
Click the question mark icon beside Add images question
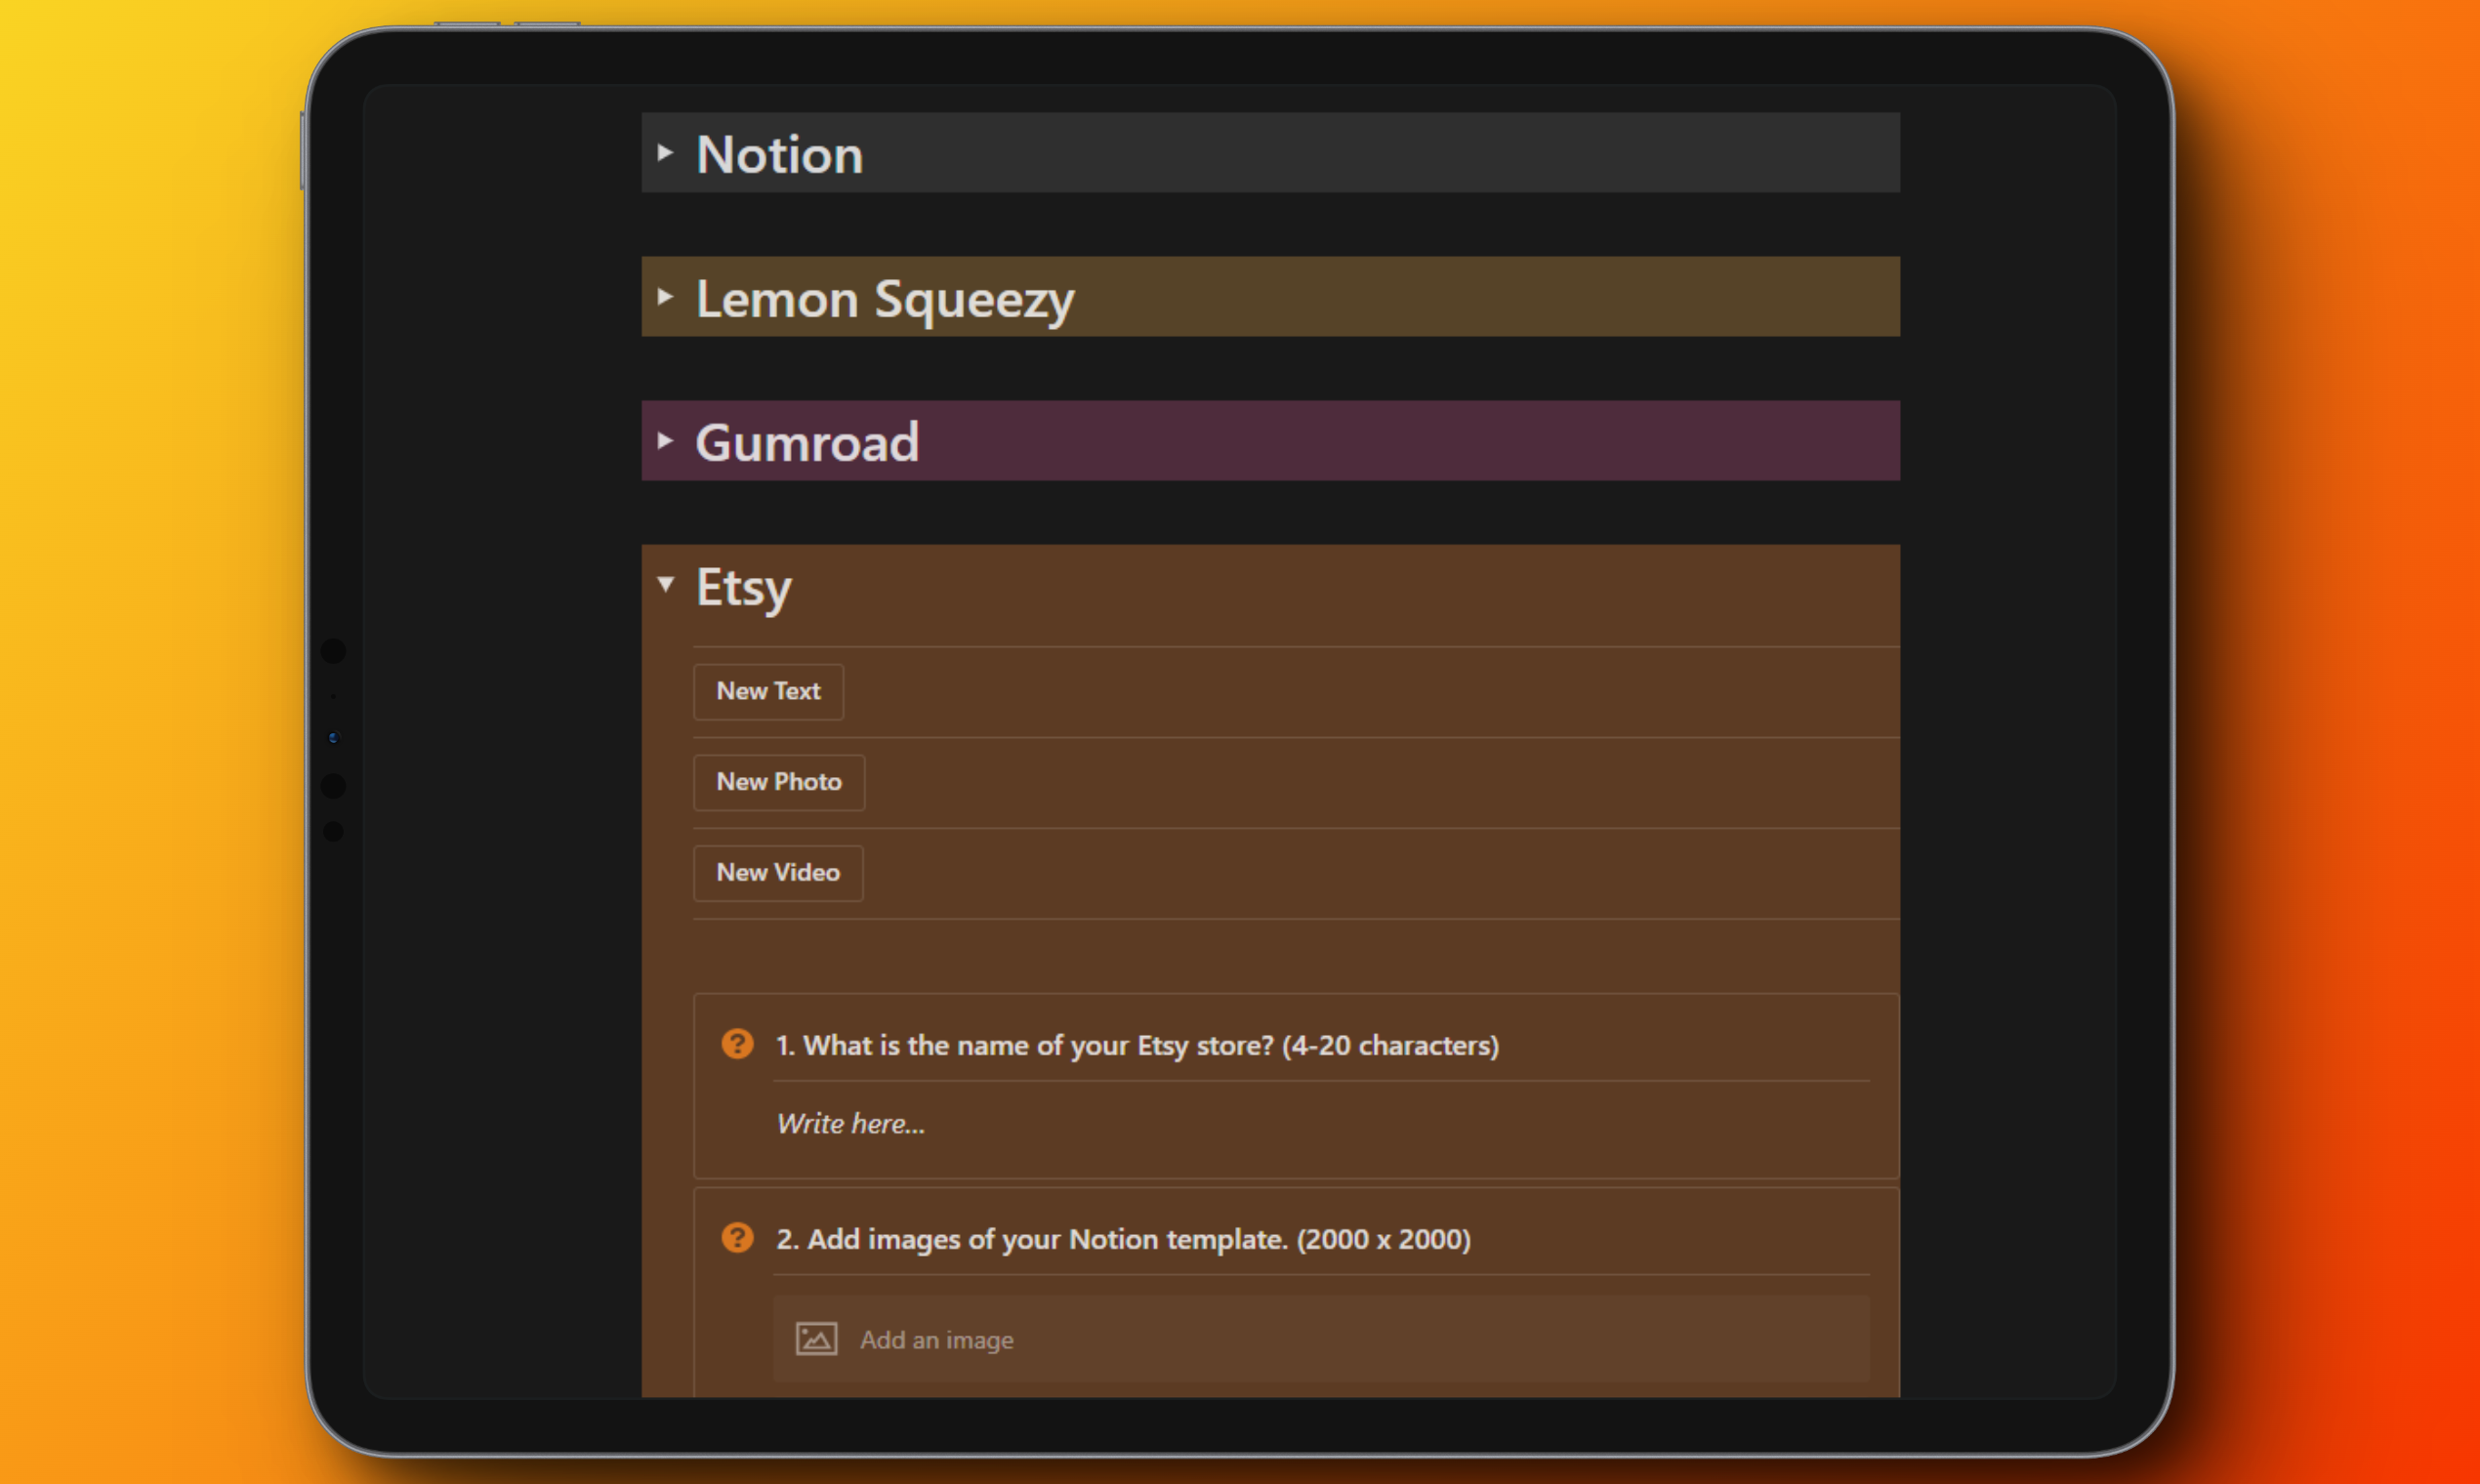(x=737, y=1238)
